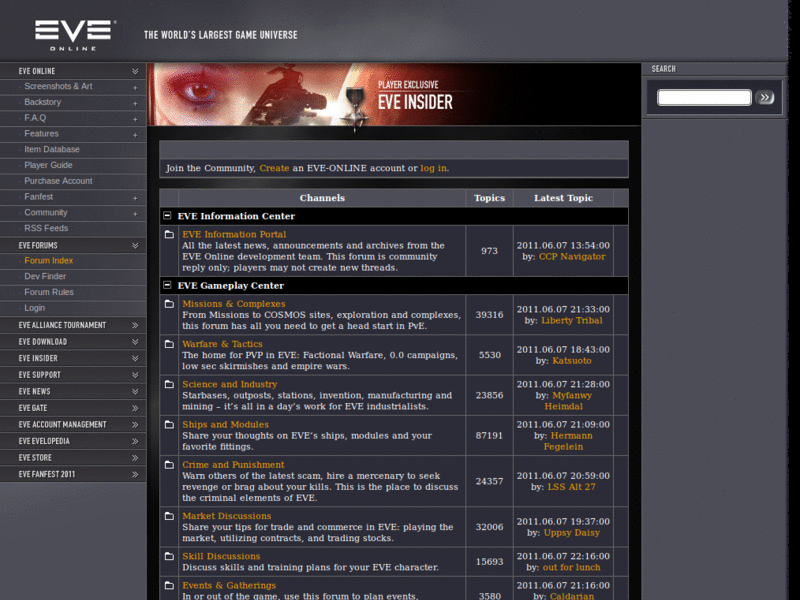Open EVE Store menu item
The image size is (800, 600).
pos(73,458)
